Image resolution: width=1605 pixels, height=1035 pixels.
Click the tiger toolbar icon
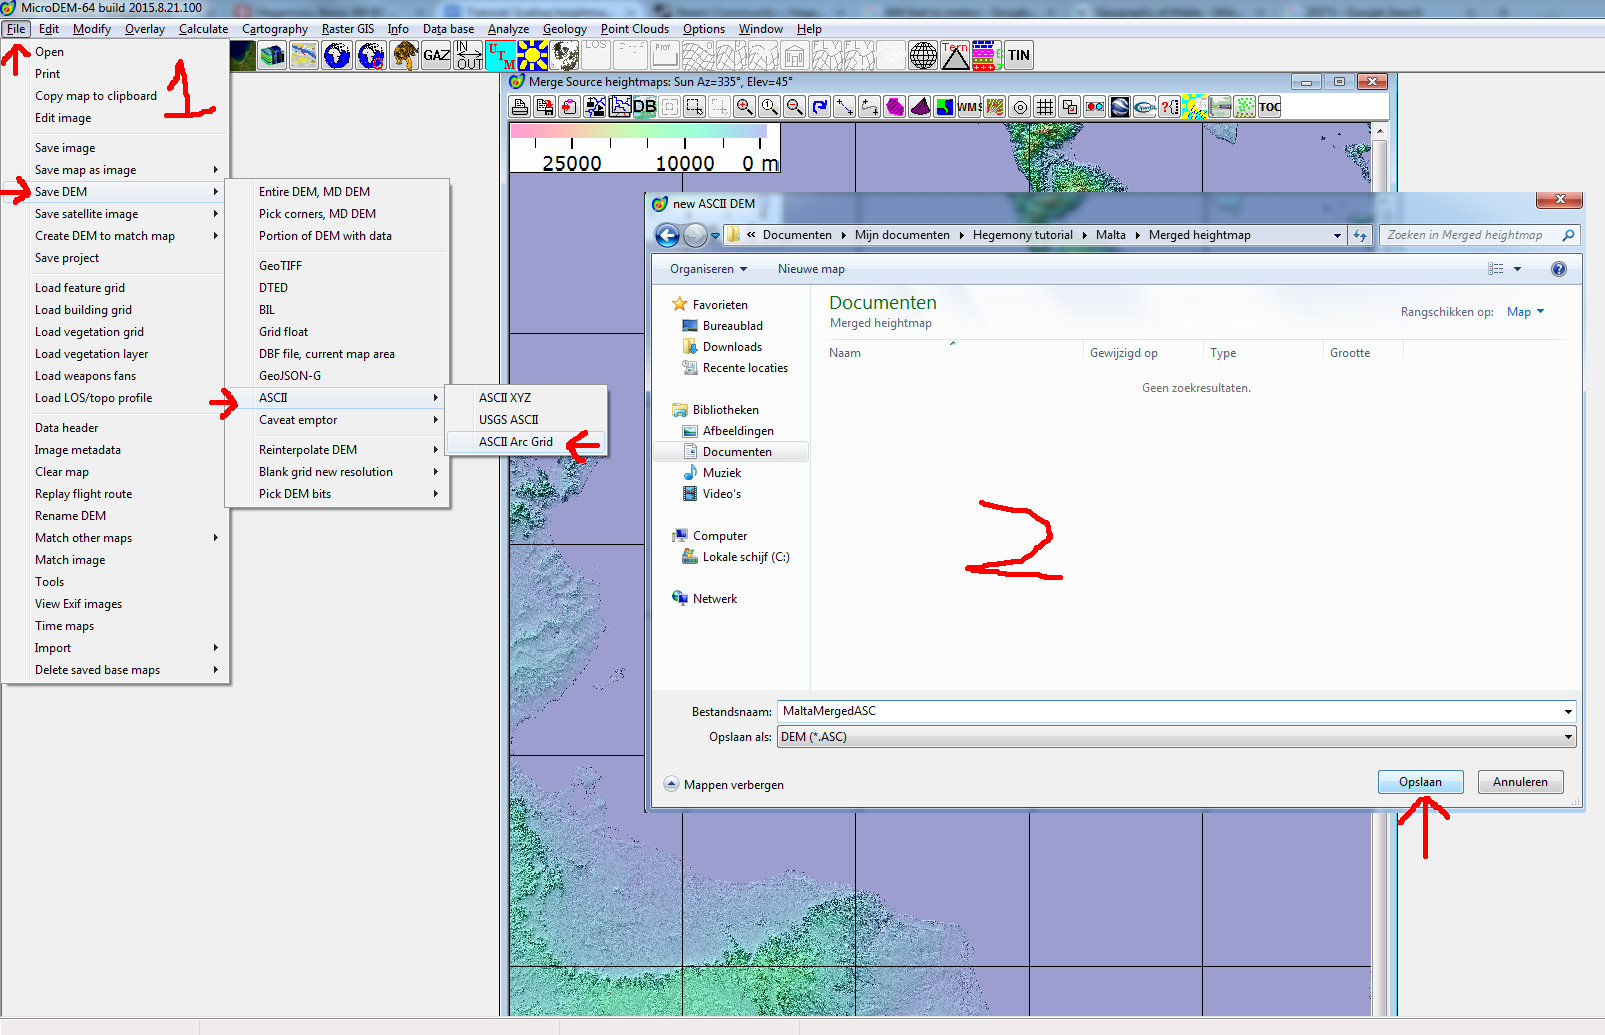(x=405, y=55)
